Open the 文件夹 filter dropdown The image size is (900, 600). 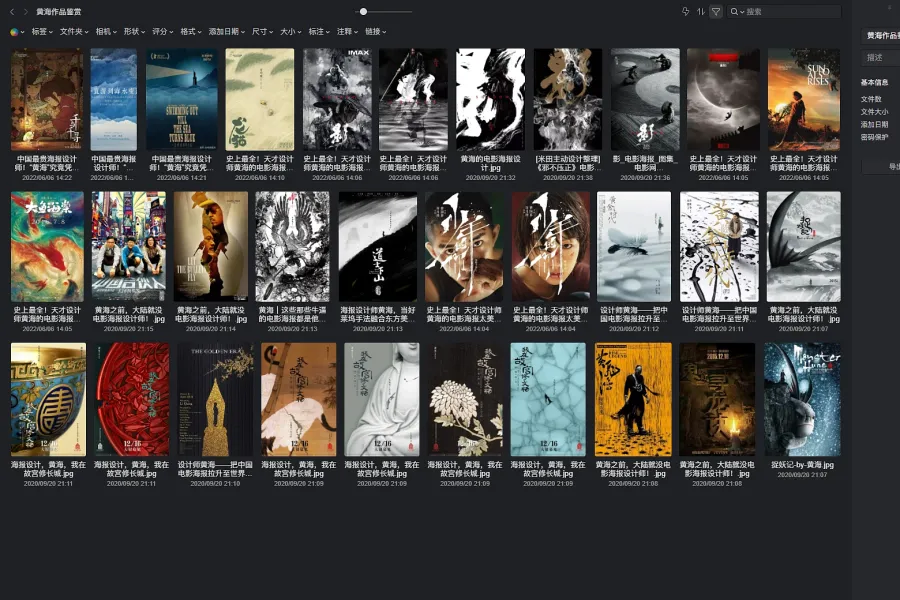(x=74, y=32)
